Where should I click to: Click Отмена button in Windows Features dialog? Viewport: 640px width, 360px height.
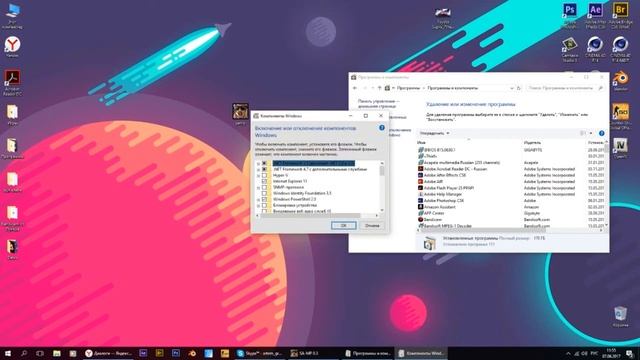pos(372,225)
